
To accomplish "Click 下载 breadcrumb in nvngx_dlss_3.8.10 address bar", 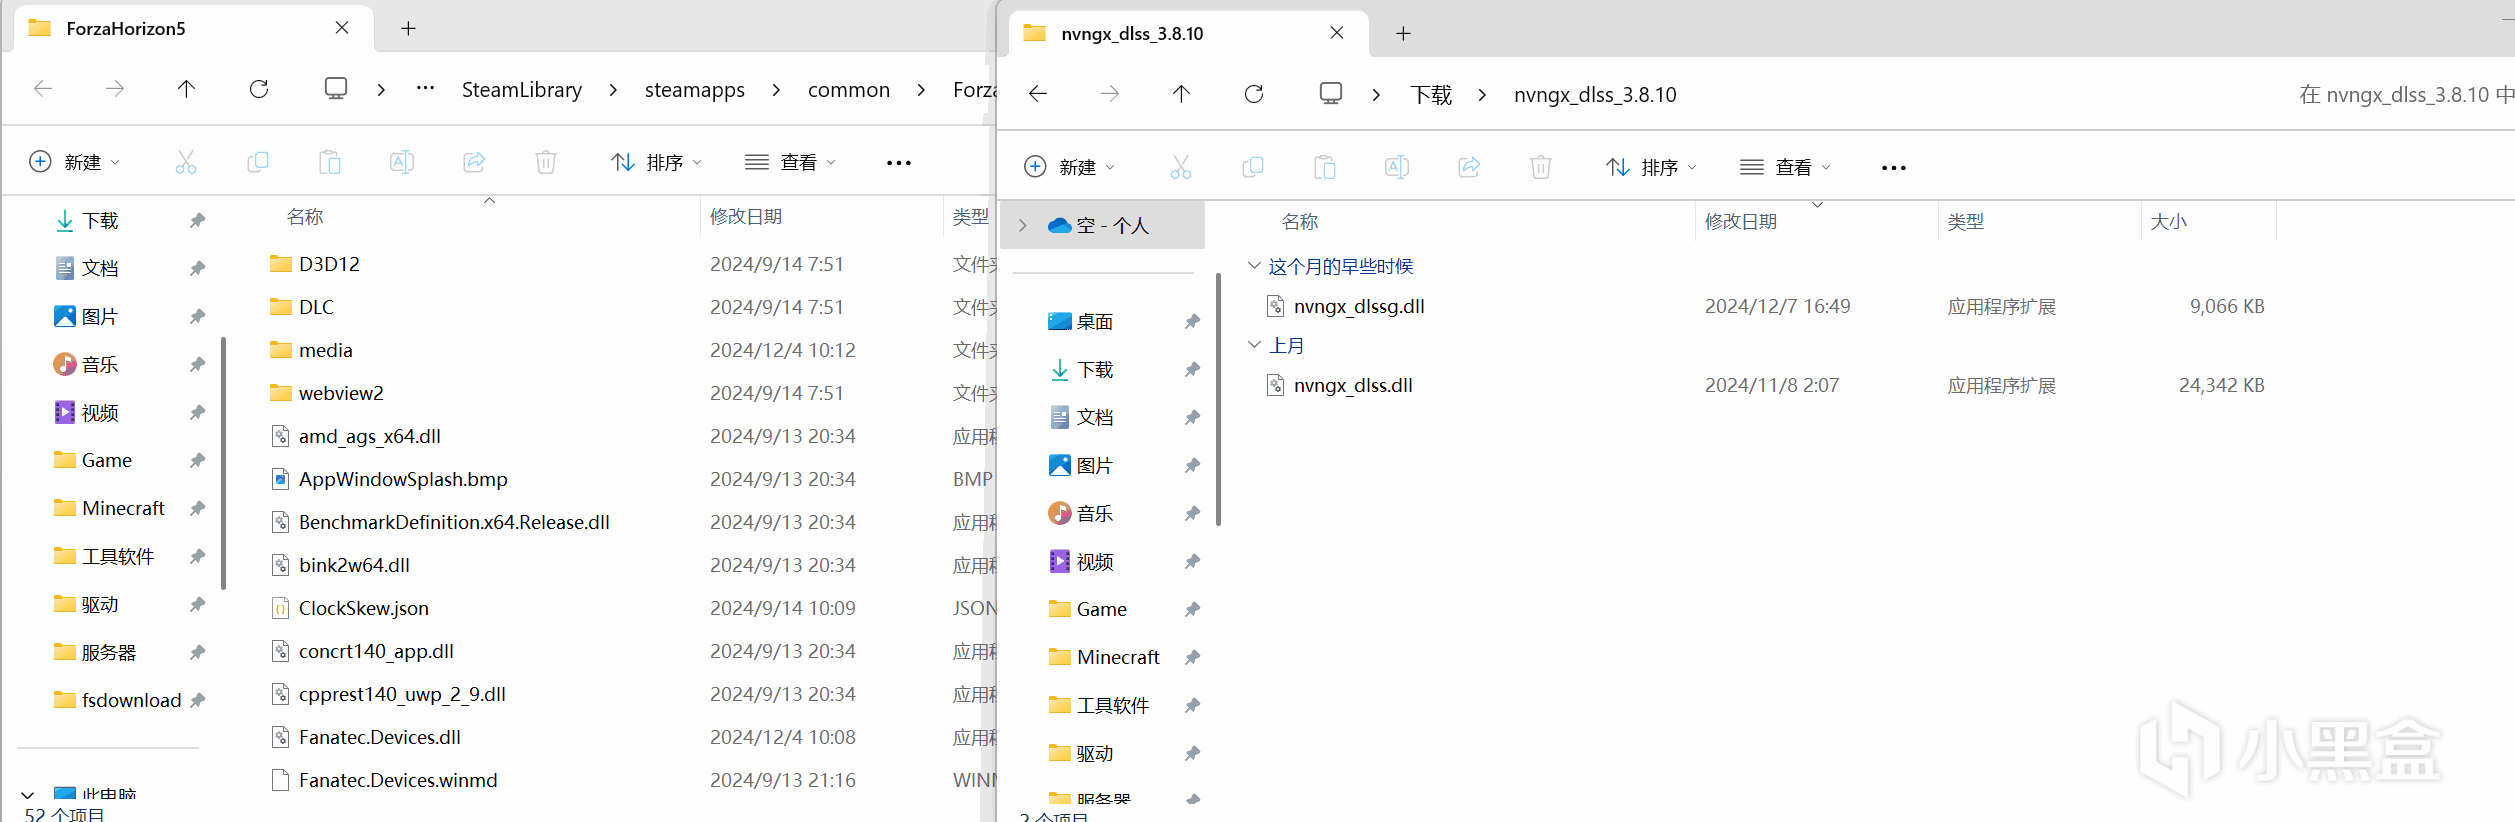I will (x=1431, y=95).
